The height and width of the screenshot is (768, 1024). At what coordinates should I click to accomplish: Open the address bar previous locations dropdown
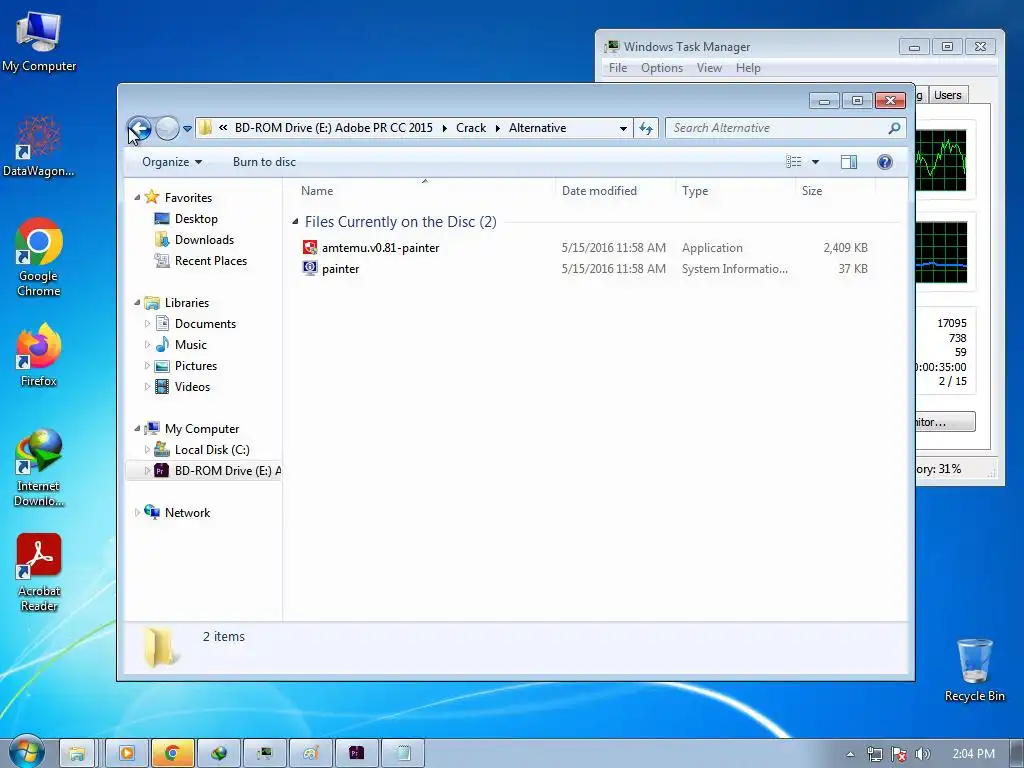[x=623, y=129]
